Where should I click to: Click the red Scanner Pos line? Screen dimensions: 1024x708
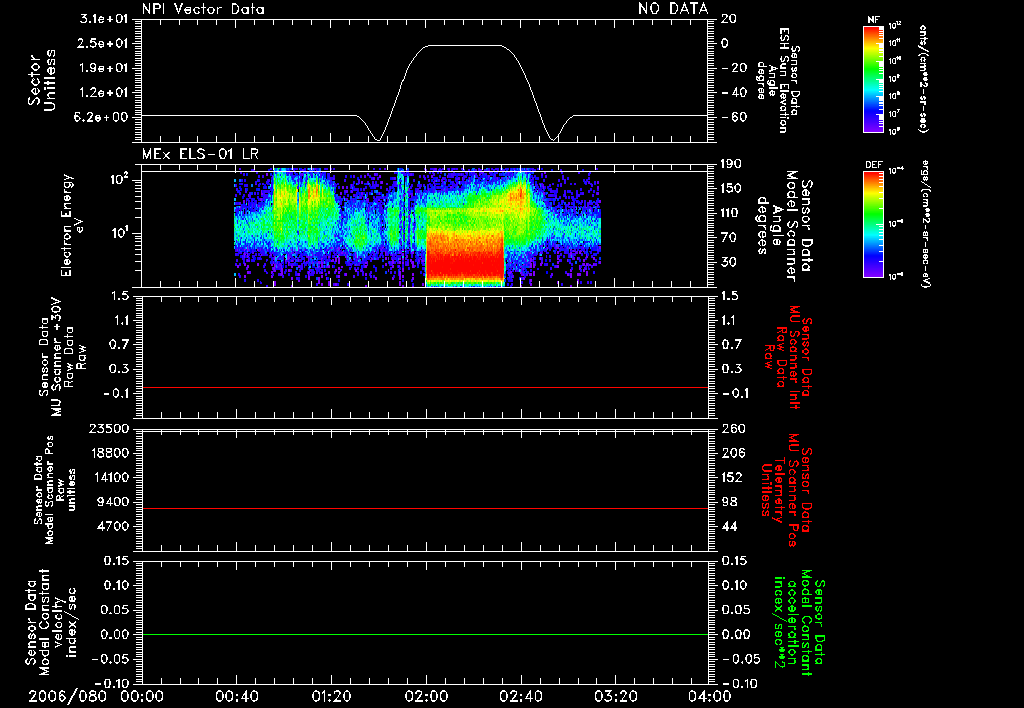[x=424, y=508]
